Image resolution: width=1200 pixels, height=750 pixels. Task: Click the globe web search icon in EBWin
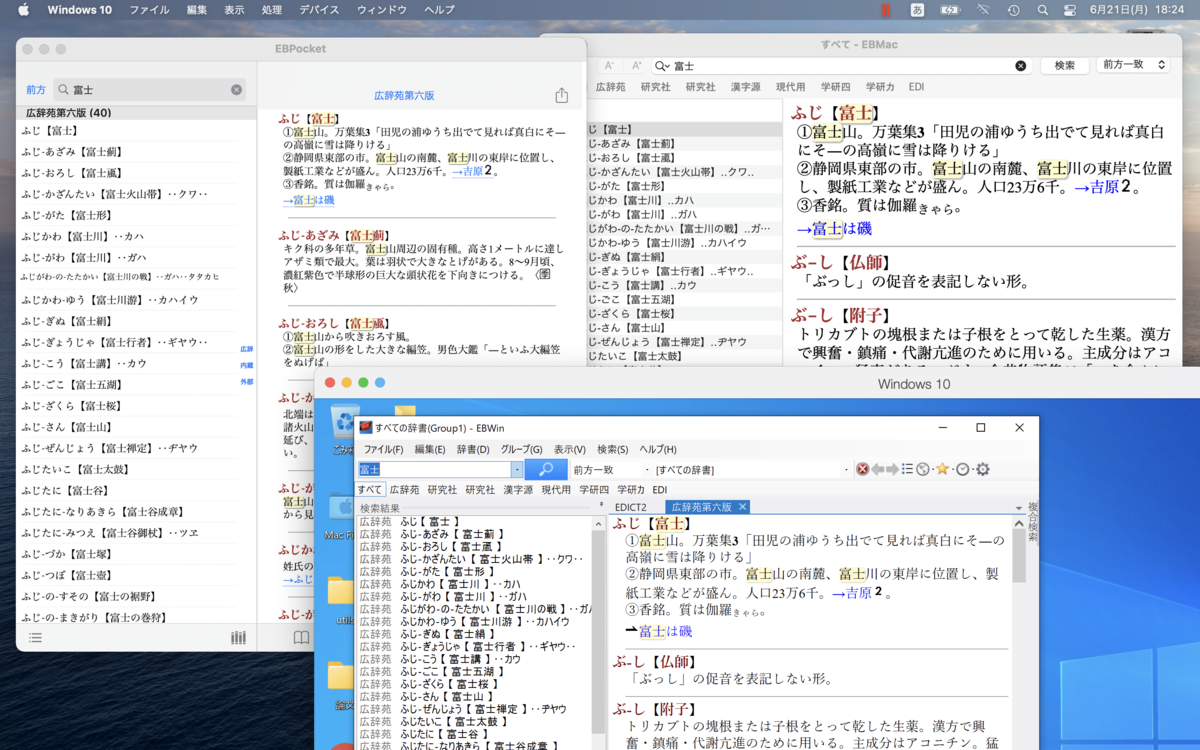tap(923, 469)
